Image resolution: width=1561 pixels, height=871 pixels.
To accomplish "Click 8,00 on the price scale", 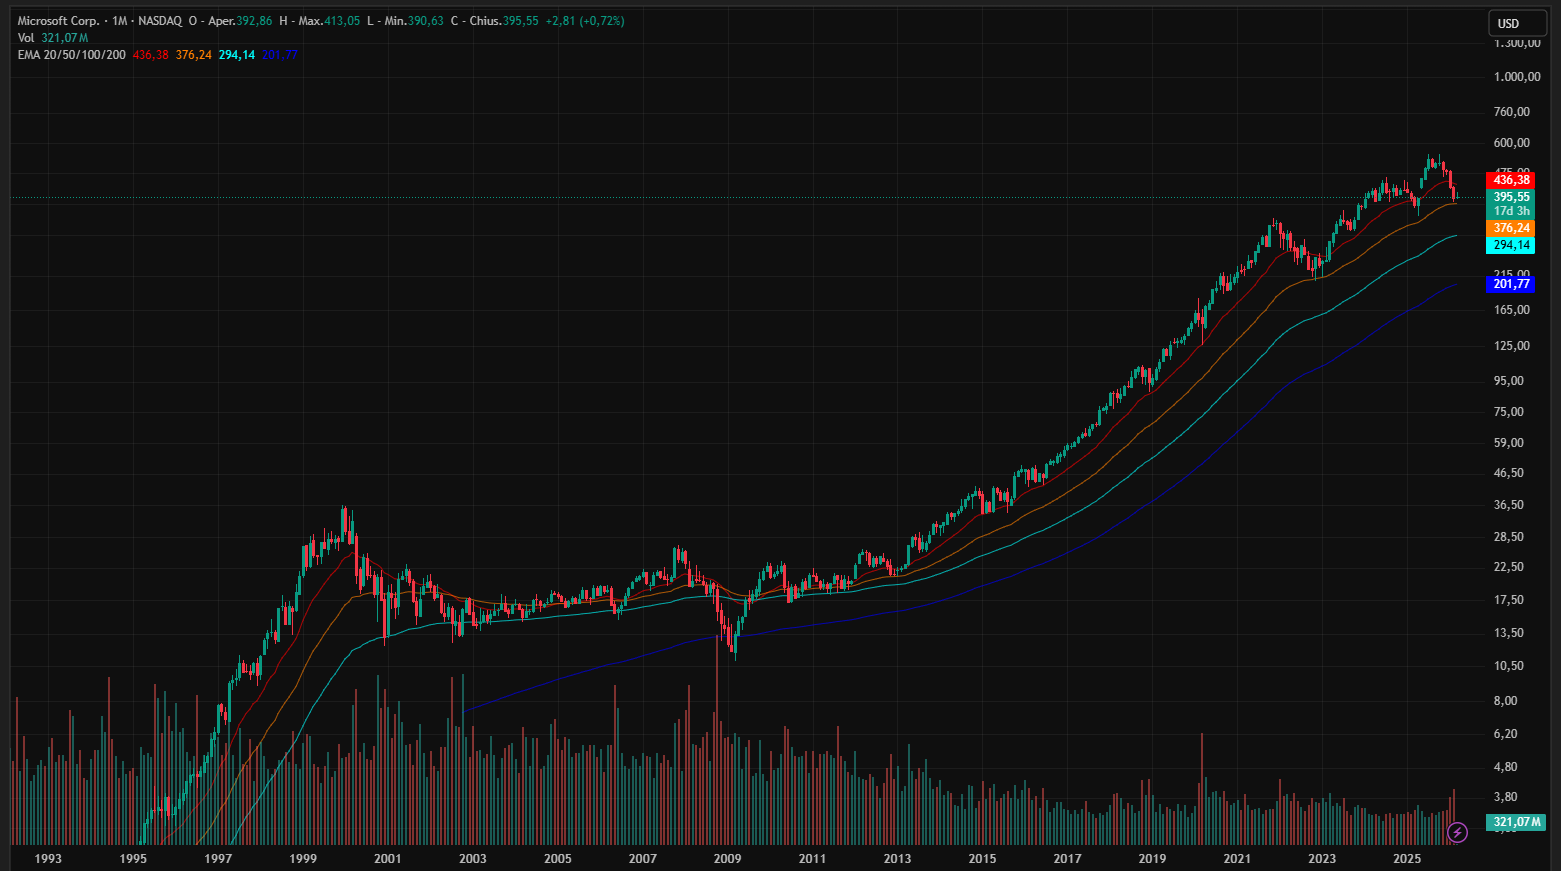I will pos(1506,701).
